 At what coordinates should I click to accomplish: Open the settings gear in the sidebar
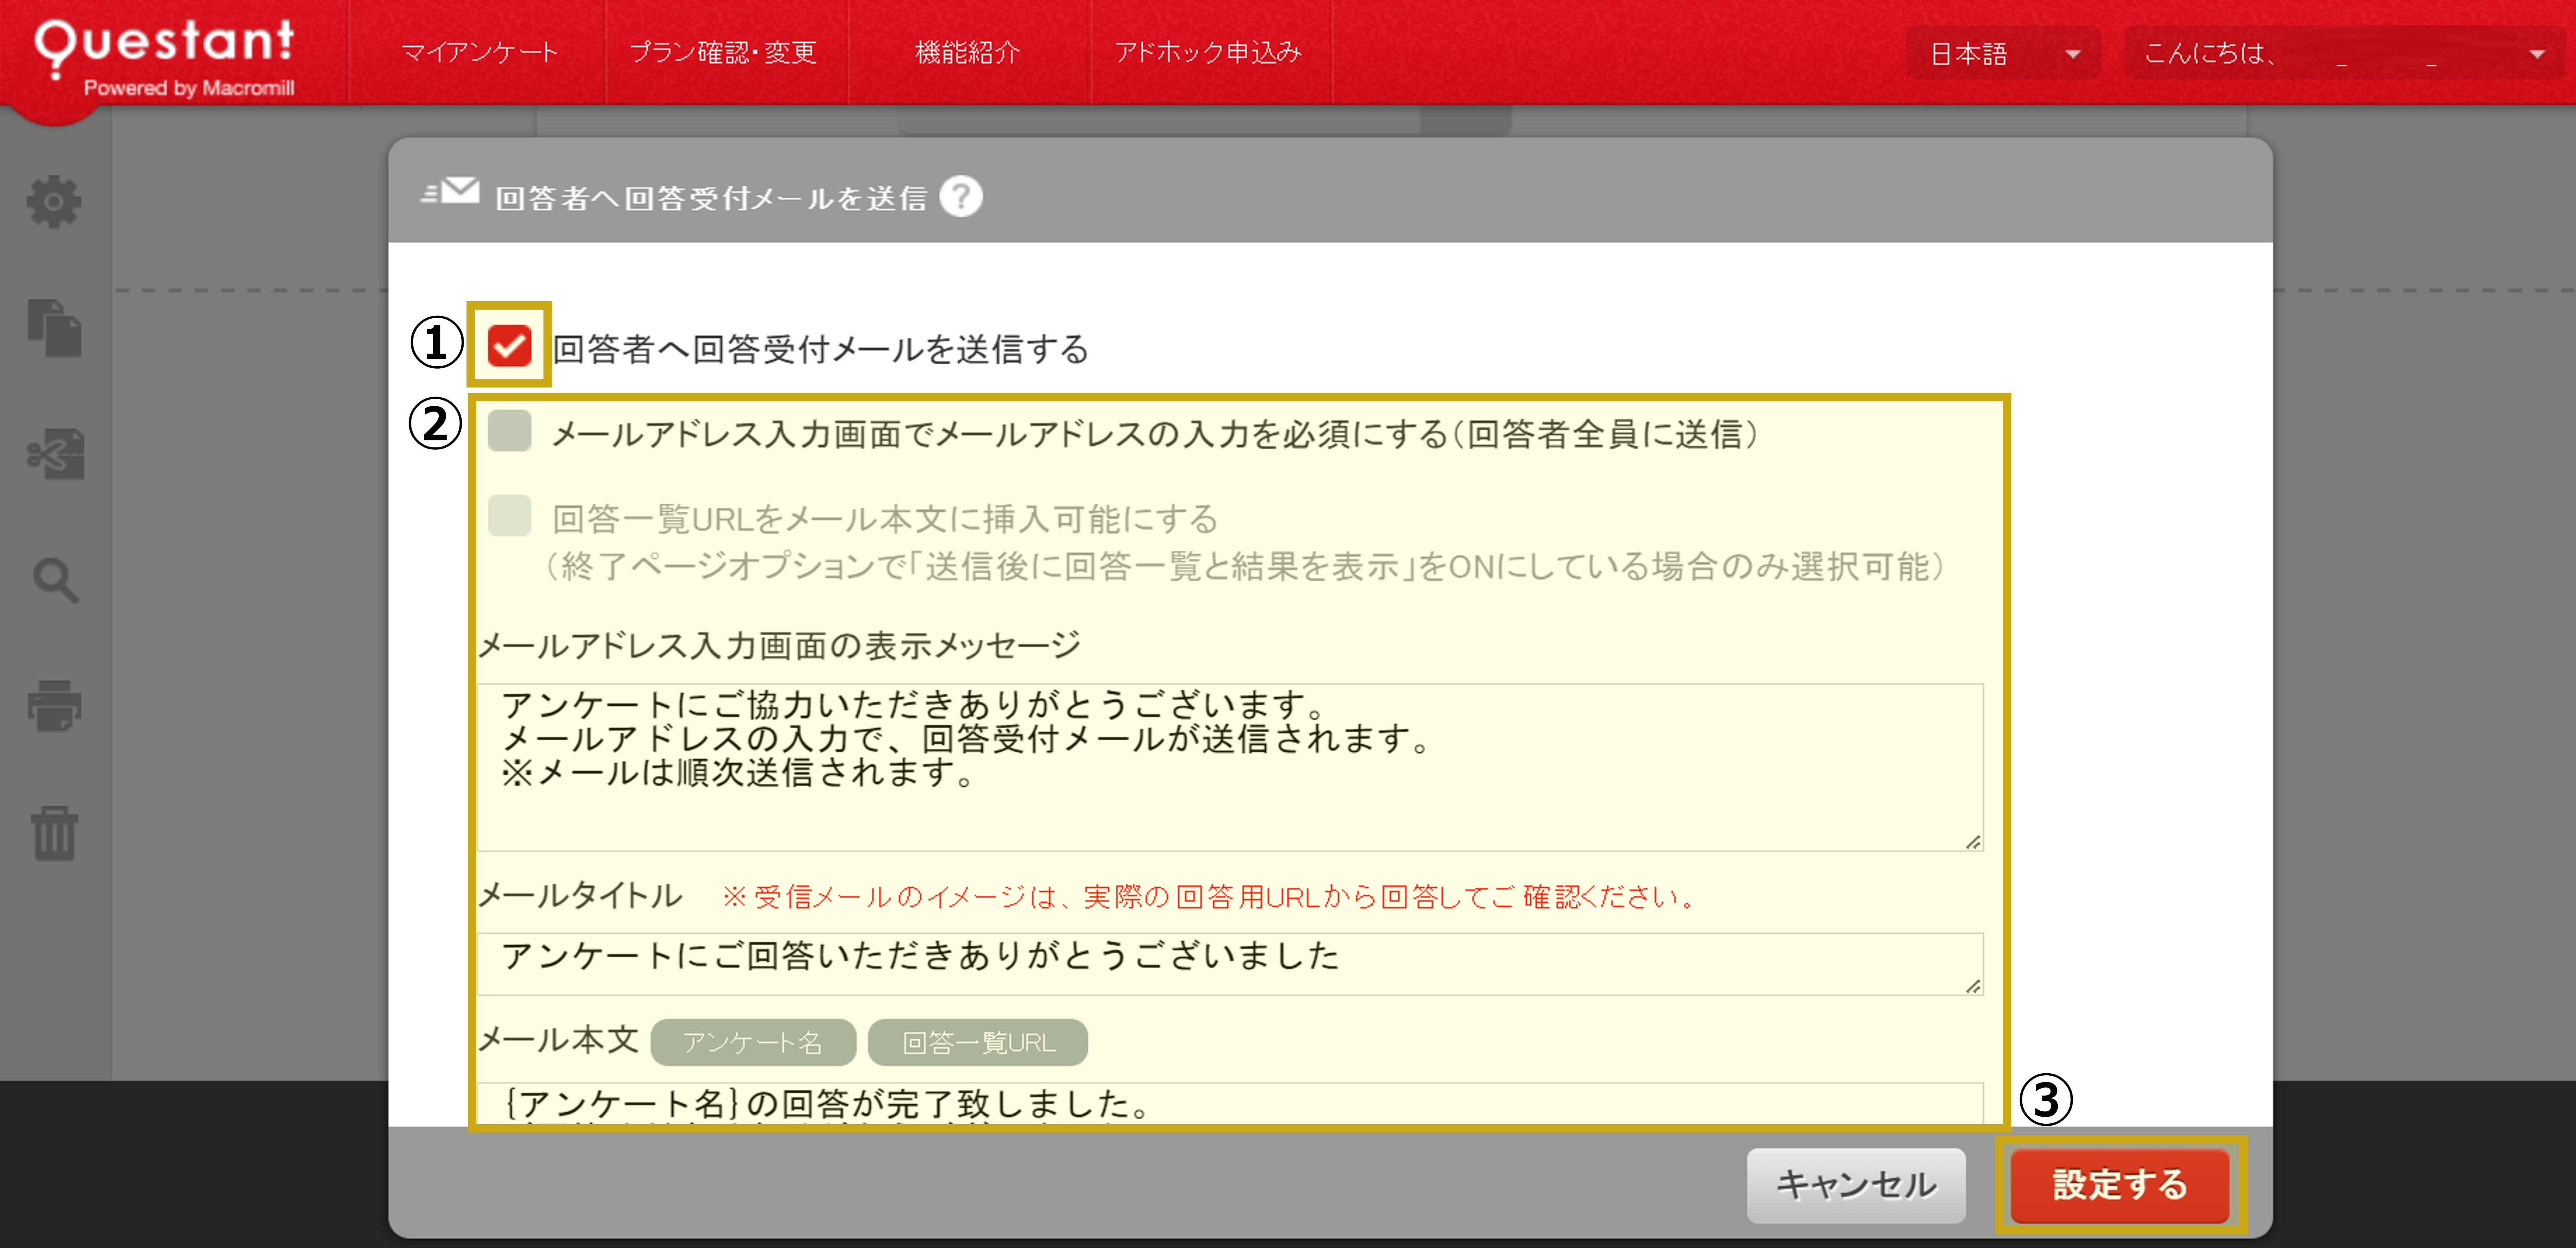point(55,201)
